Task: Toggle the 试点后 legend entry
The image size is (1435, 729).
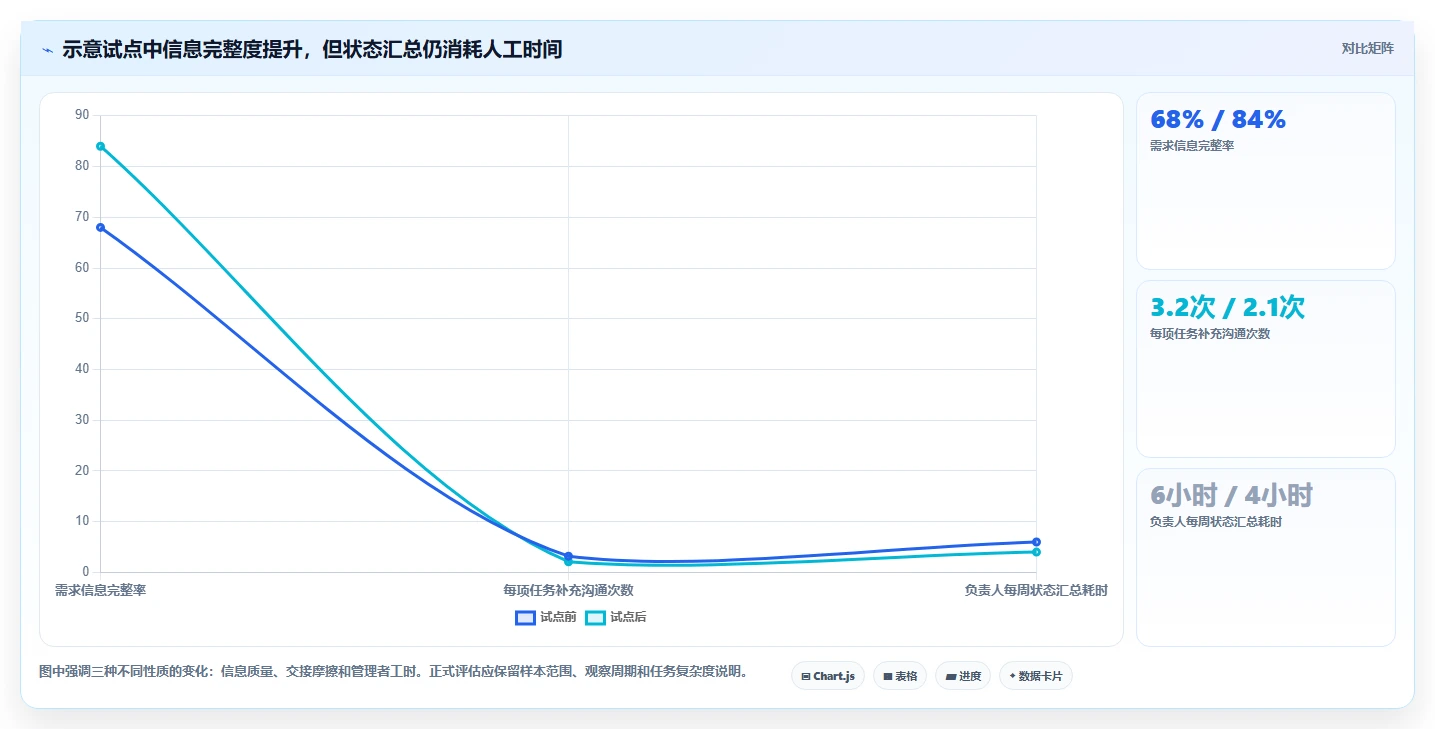Action: click(616, 617)
